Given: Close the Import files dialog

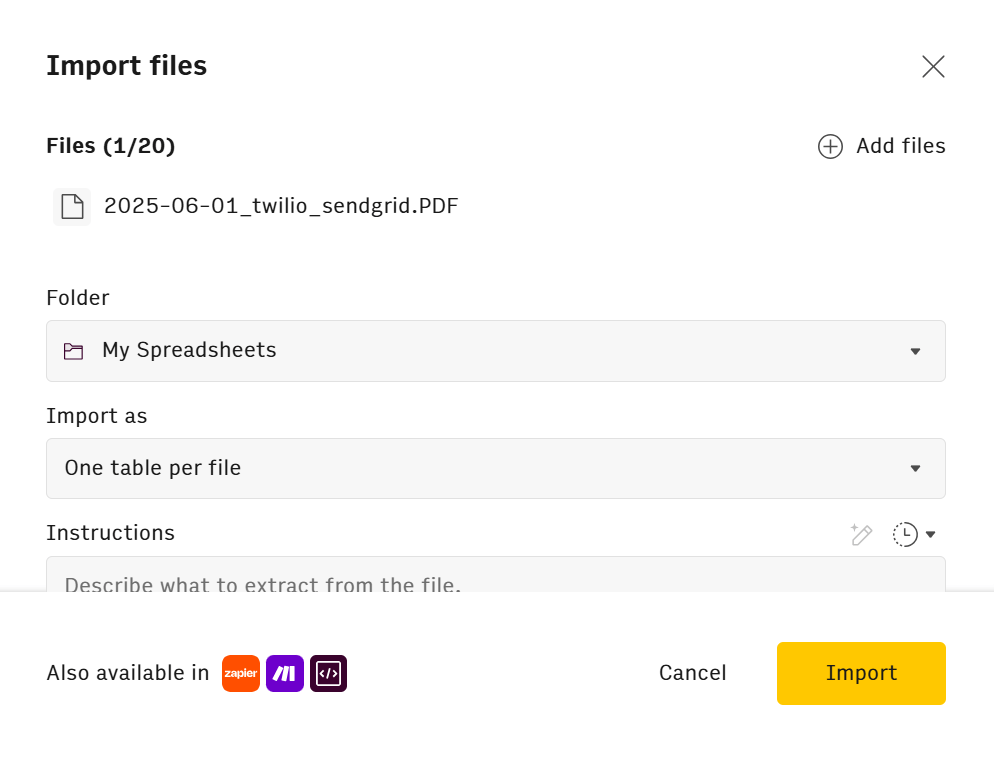Looking at the screenshot, I should click(932, 66).
